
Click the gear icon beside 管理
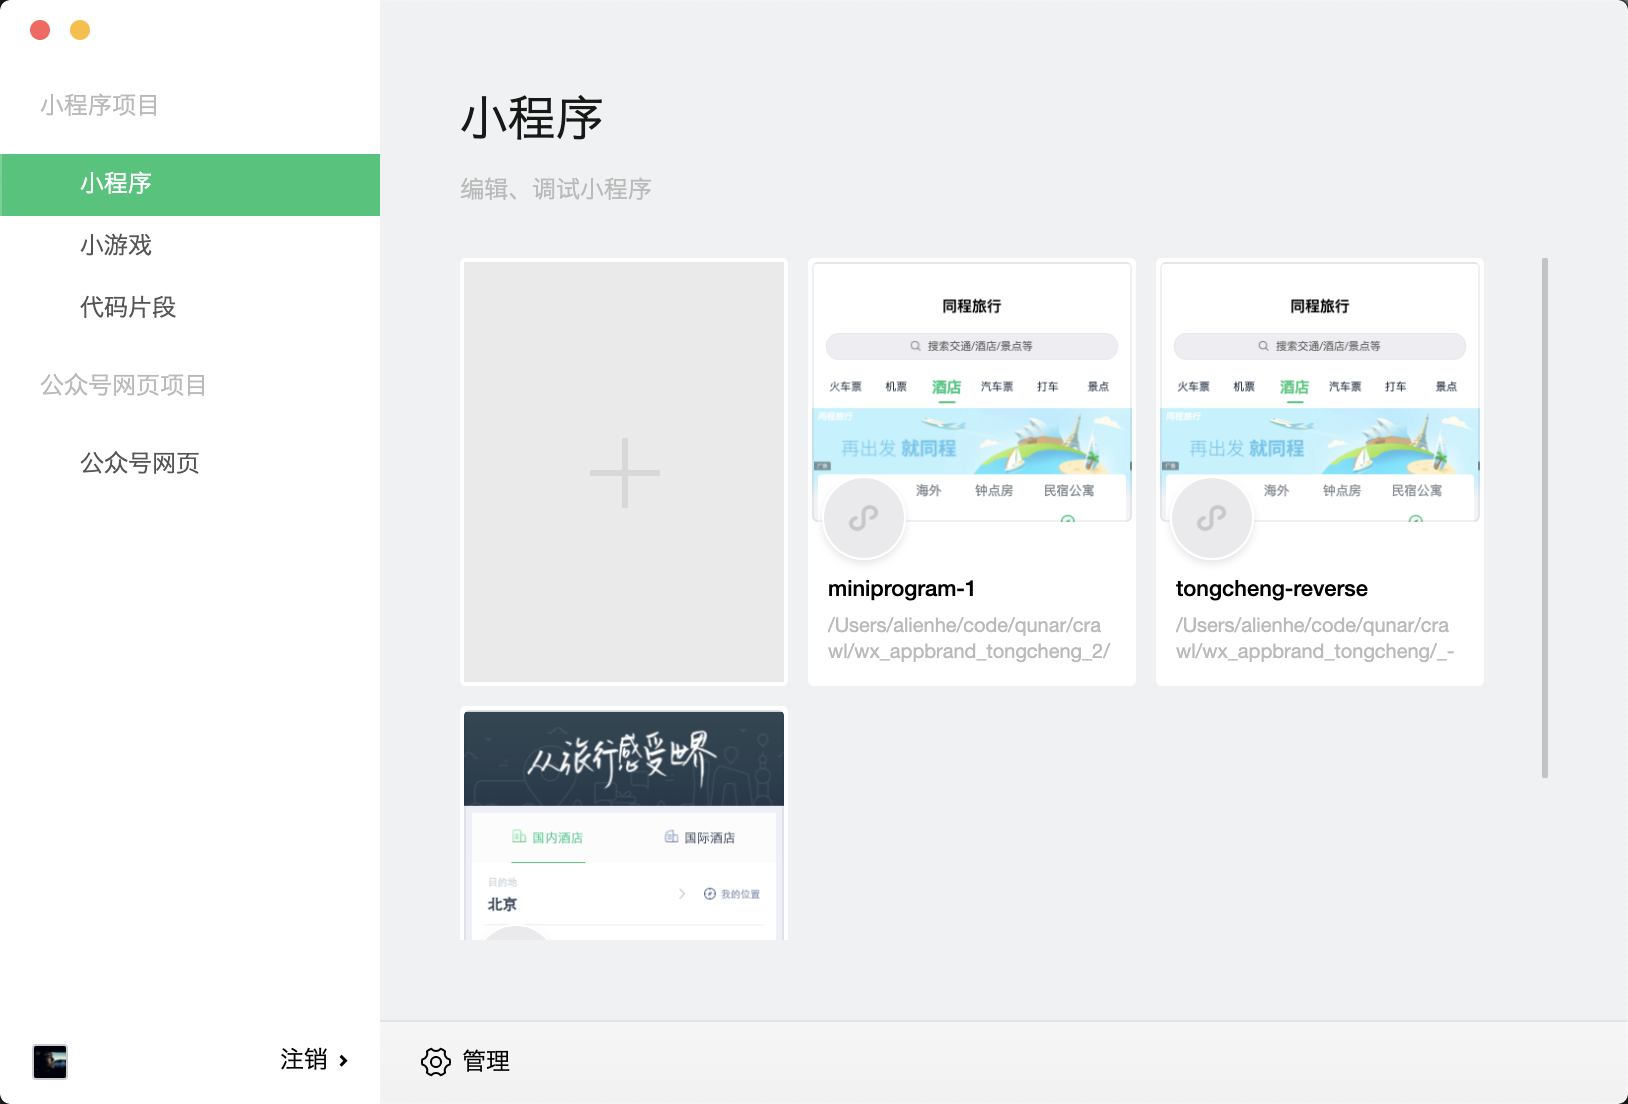[x=436, y=1061]
